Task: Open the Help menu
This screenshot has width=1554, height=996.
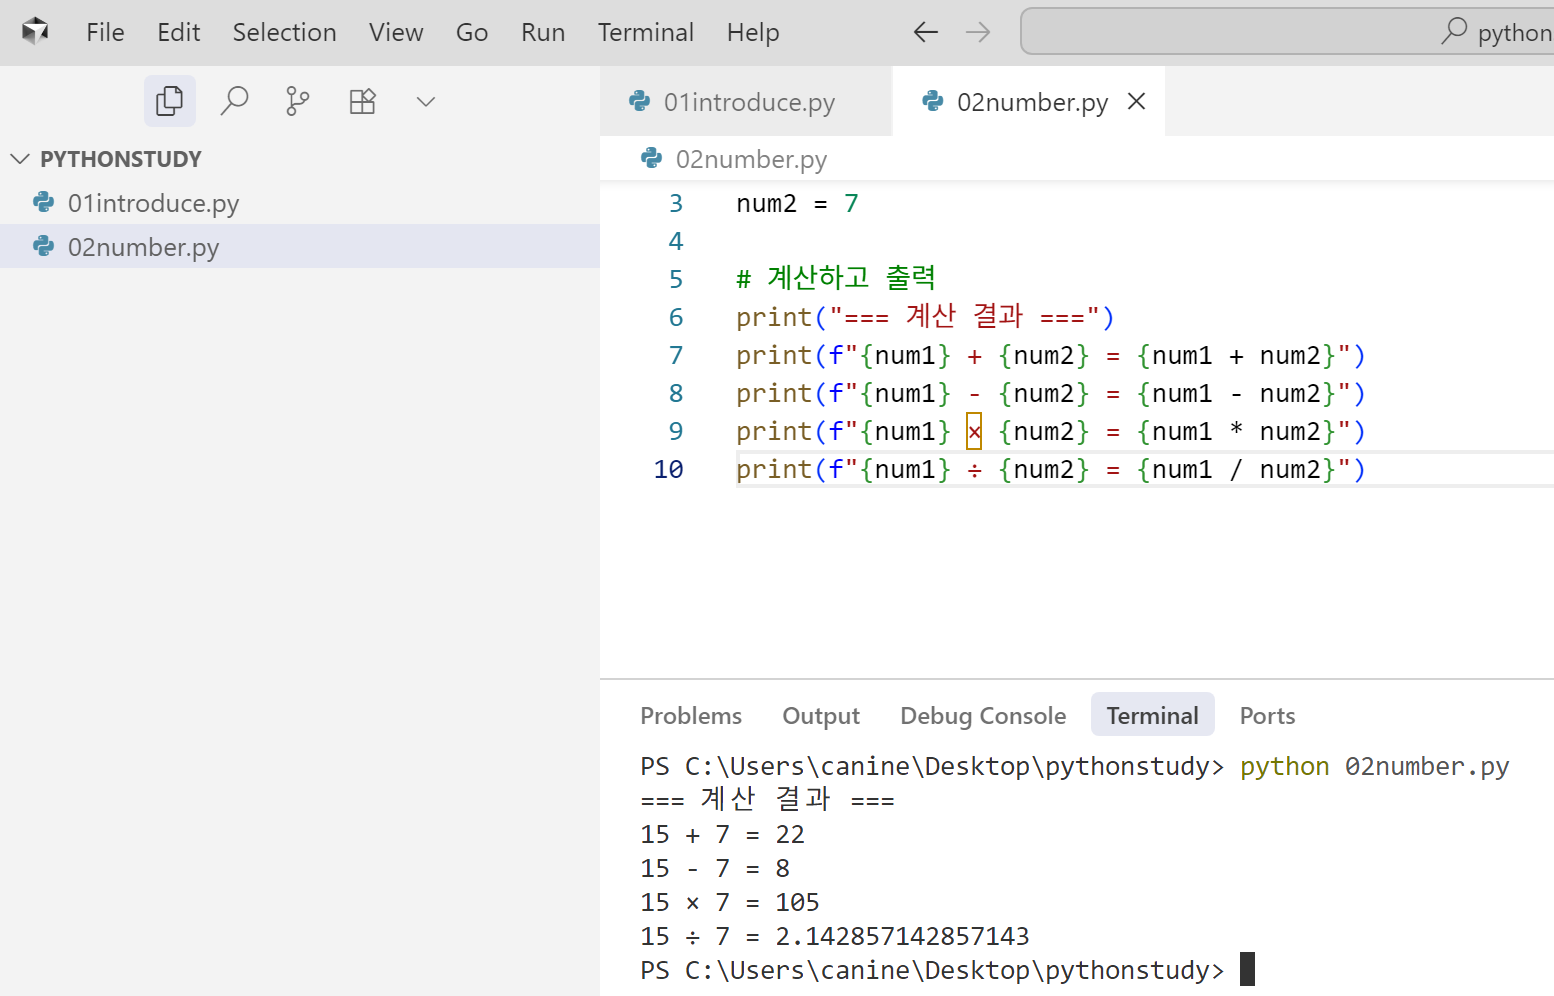Action: pos(753,32)
